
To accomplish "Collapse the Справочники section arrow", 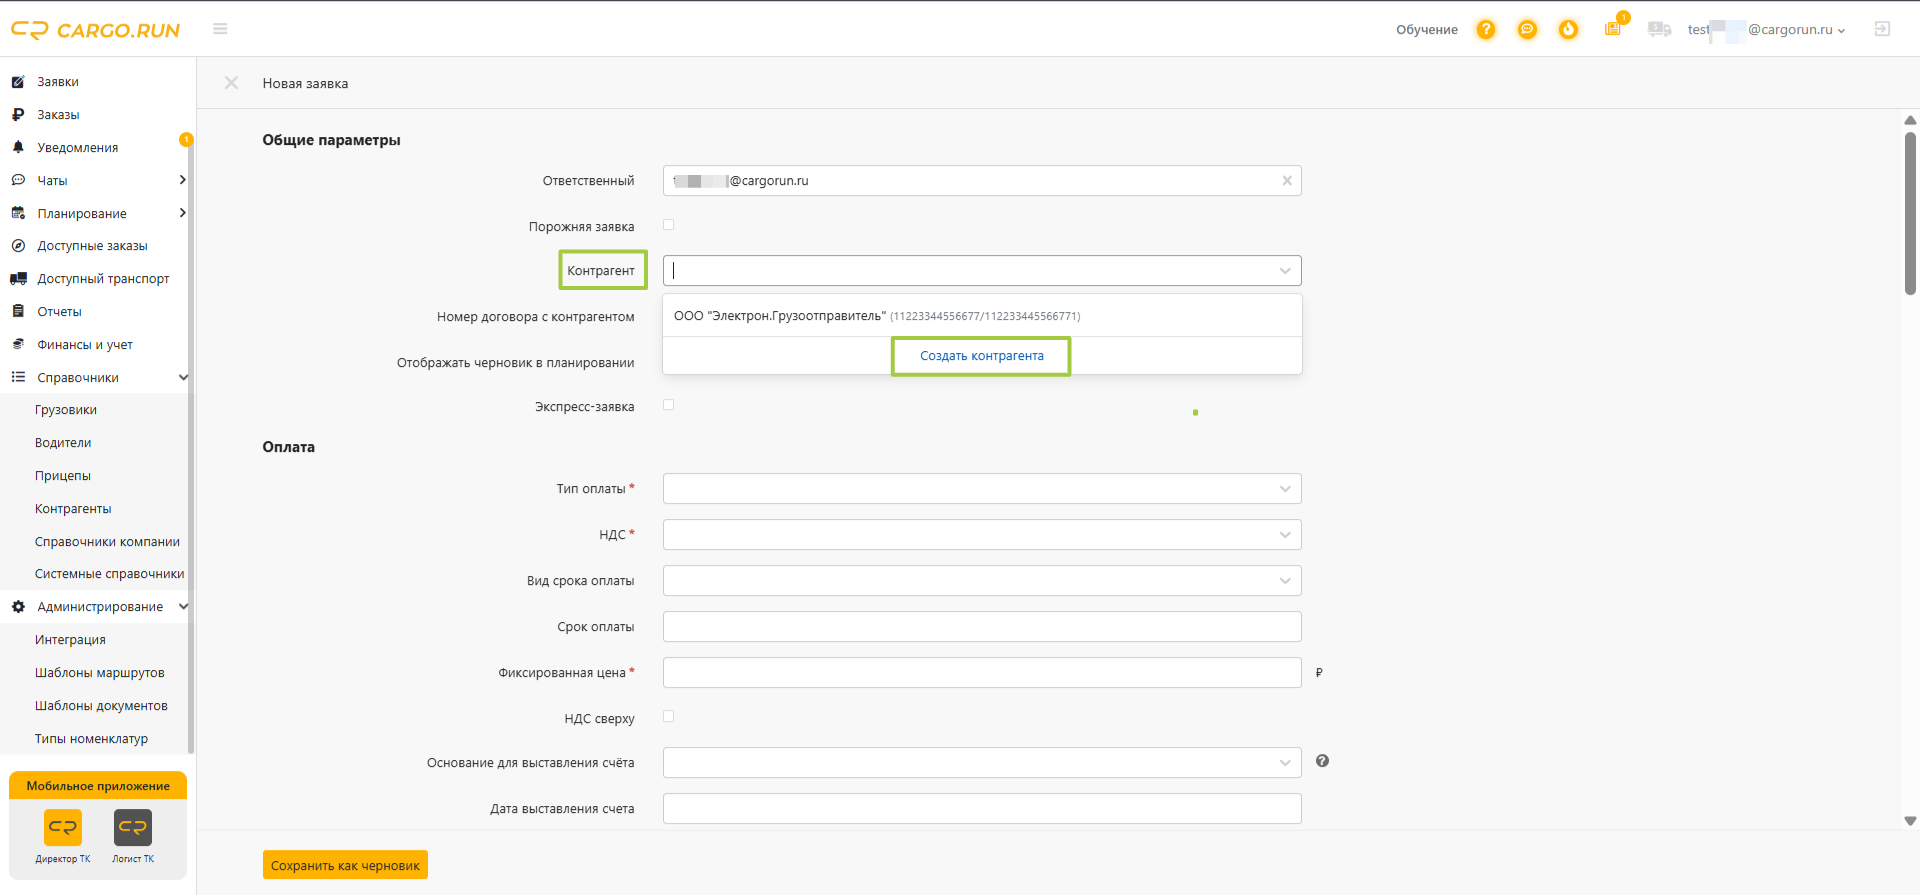I will pyautogui.click(x=183, y=377).
